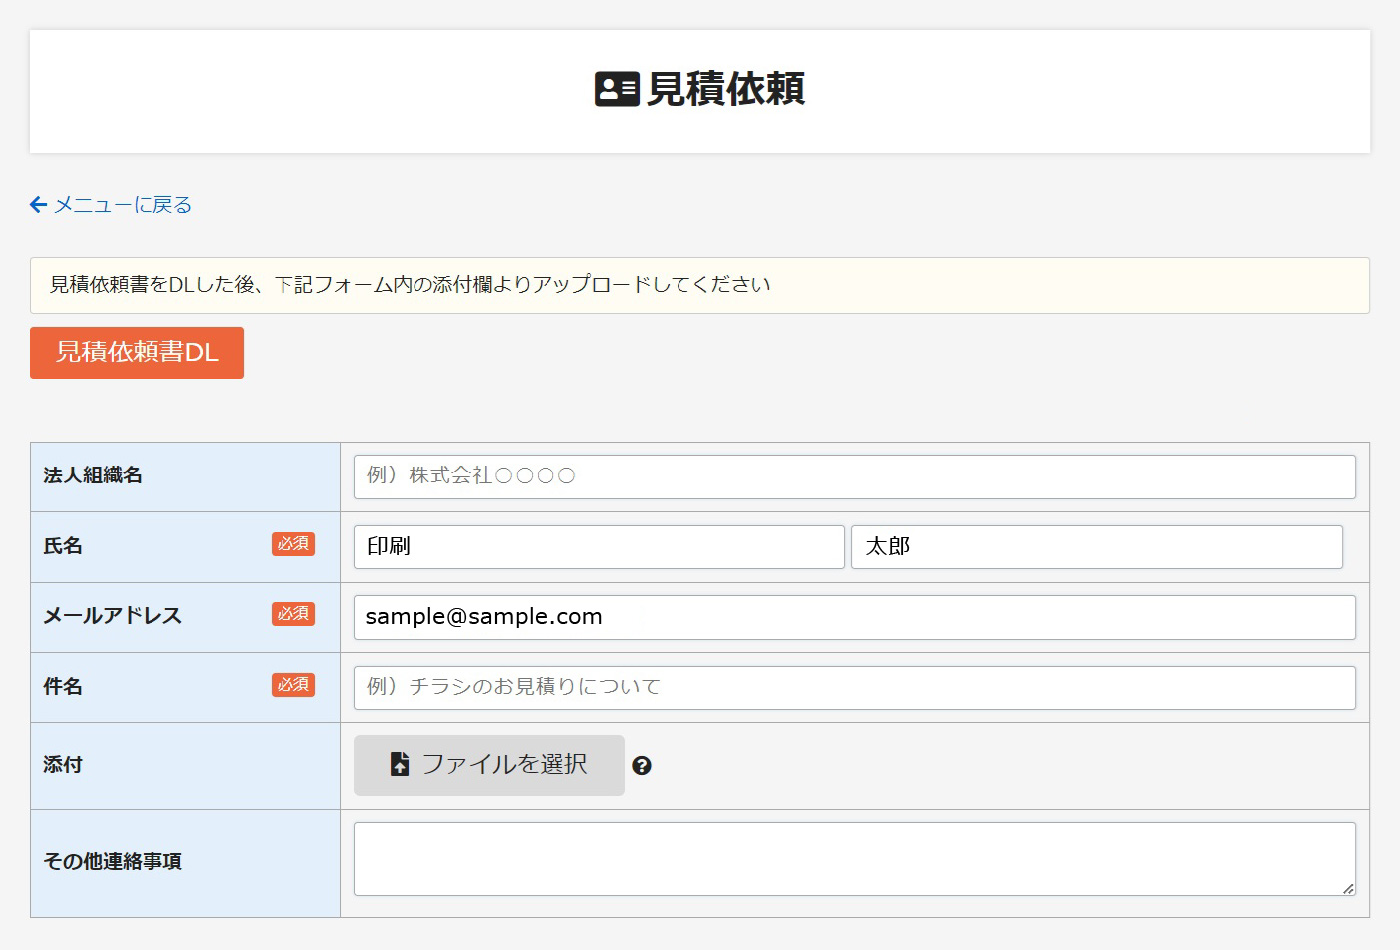Click the resize handle of その他連絡事項 textarea

1348,888
